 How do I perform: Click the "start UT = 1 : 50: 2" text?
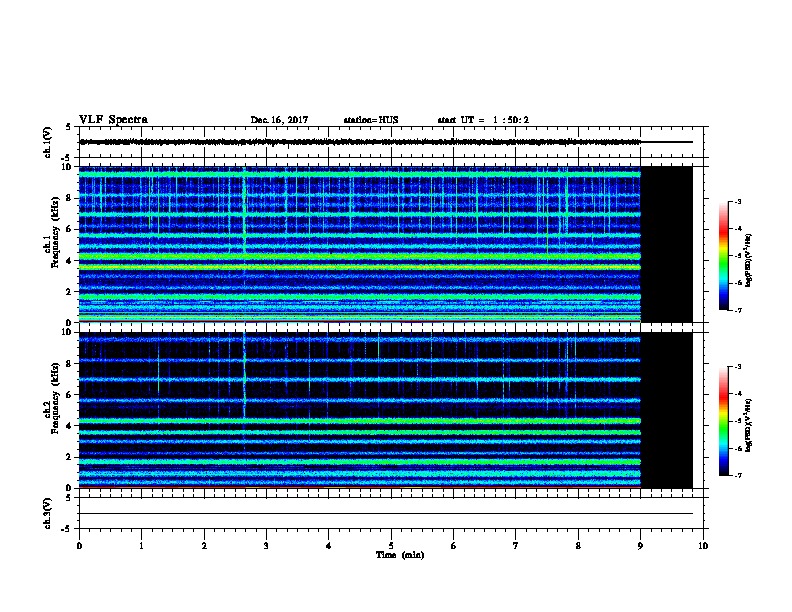tap(483, 120)
